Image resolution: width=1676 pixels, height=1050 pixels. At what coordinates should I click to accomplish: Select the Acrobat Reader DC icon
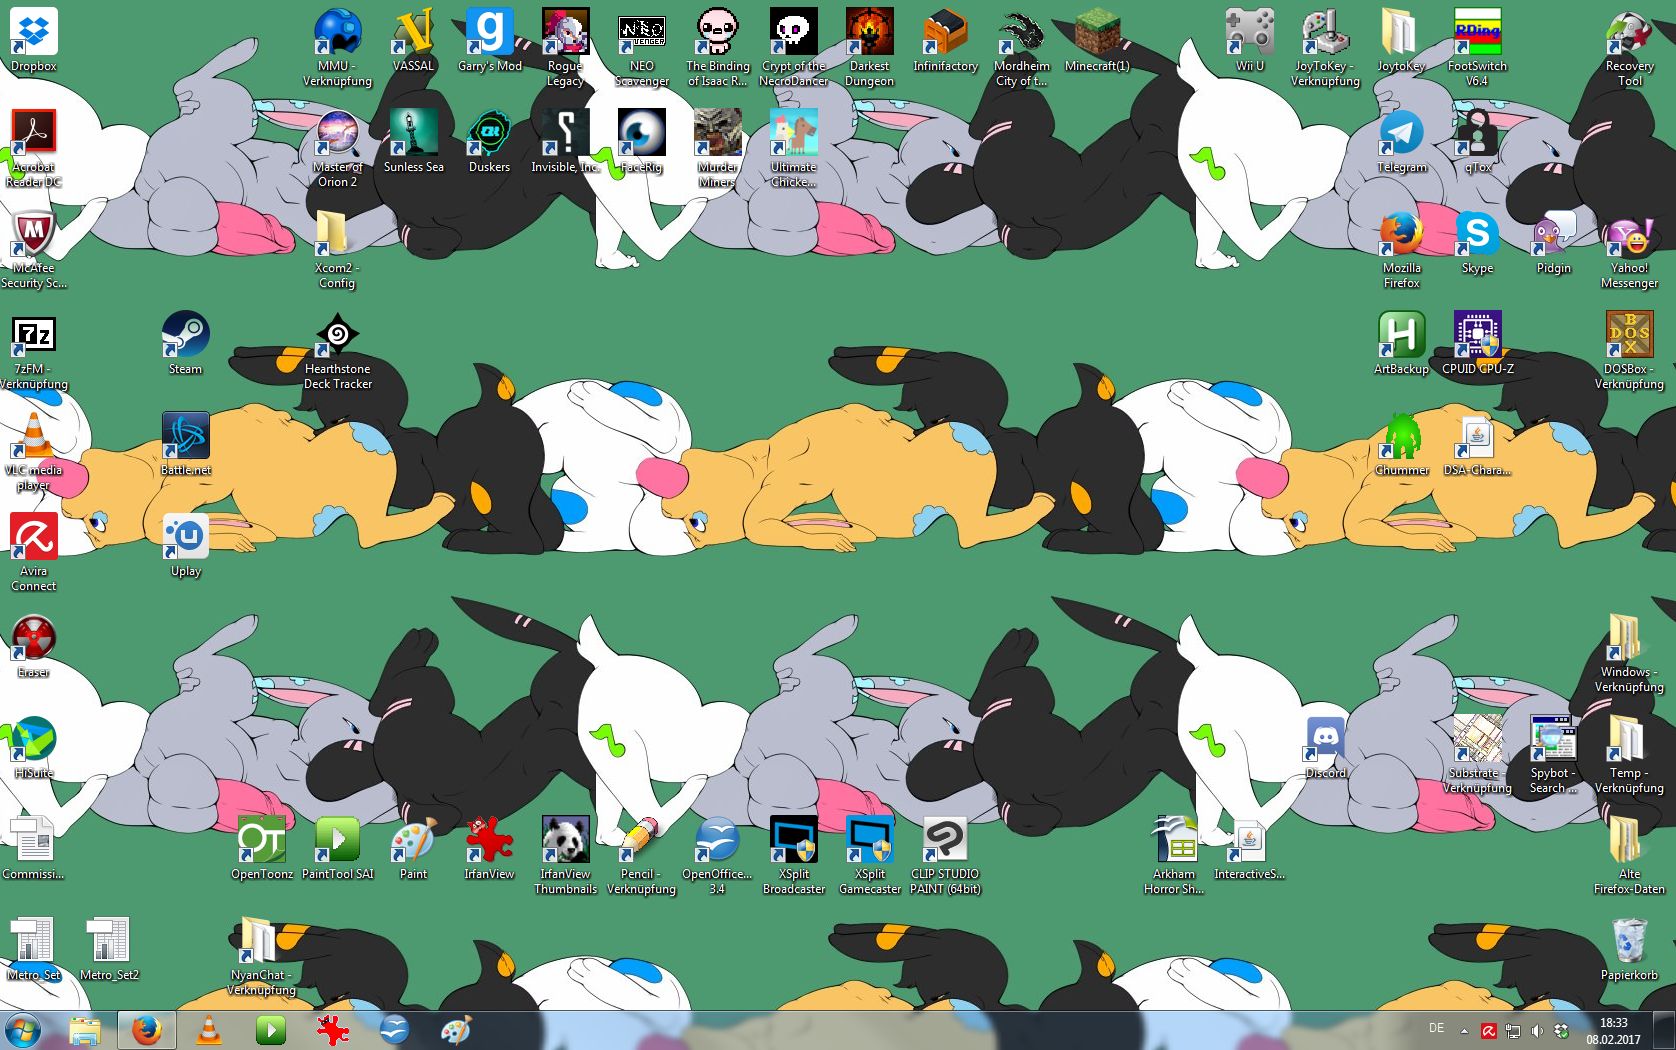(x=34, y=148)
